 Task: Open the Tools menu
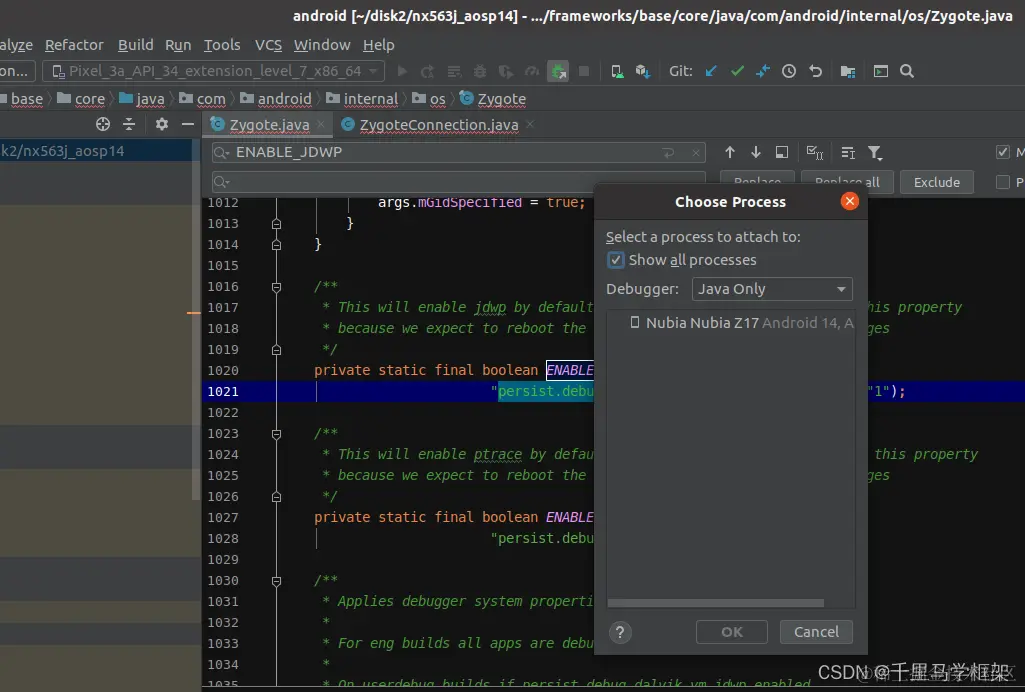tap(222, 45)
